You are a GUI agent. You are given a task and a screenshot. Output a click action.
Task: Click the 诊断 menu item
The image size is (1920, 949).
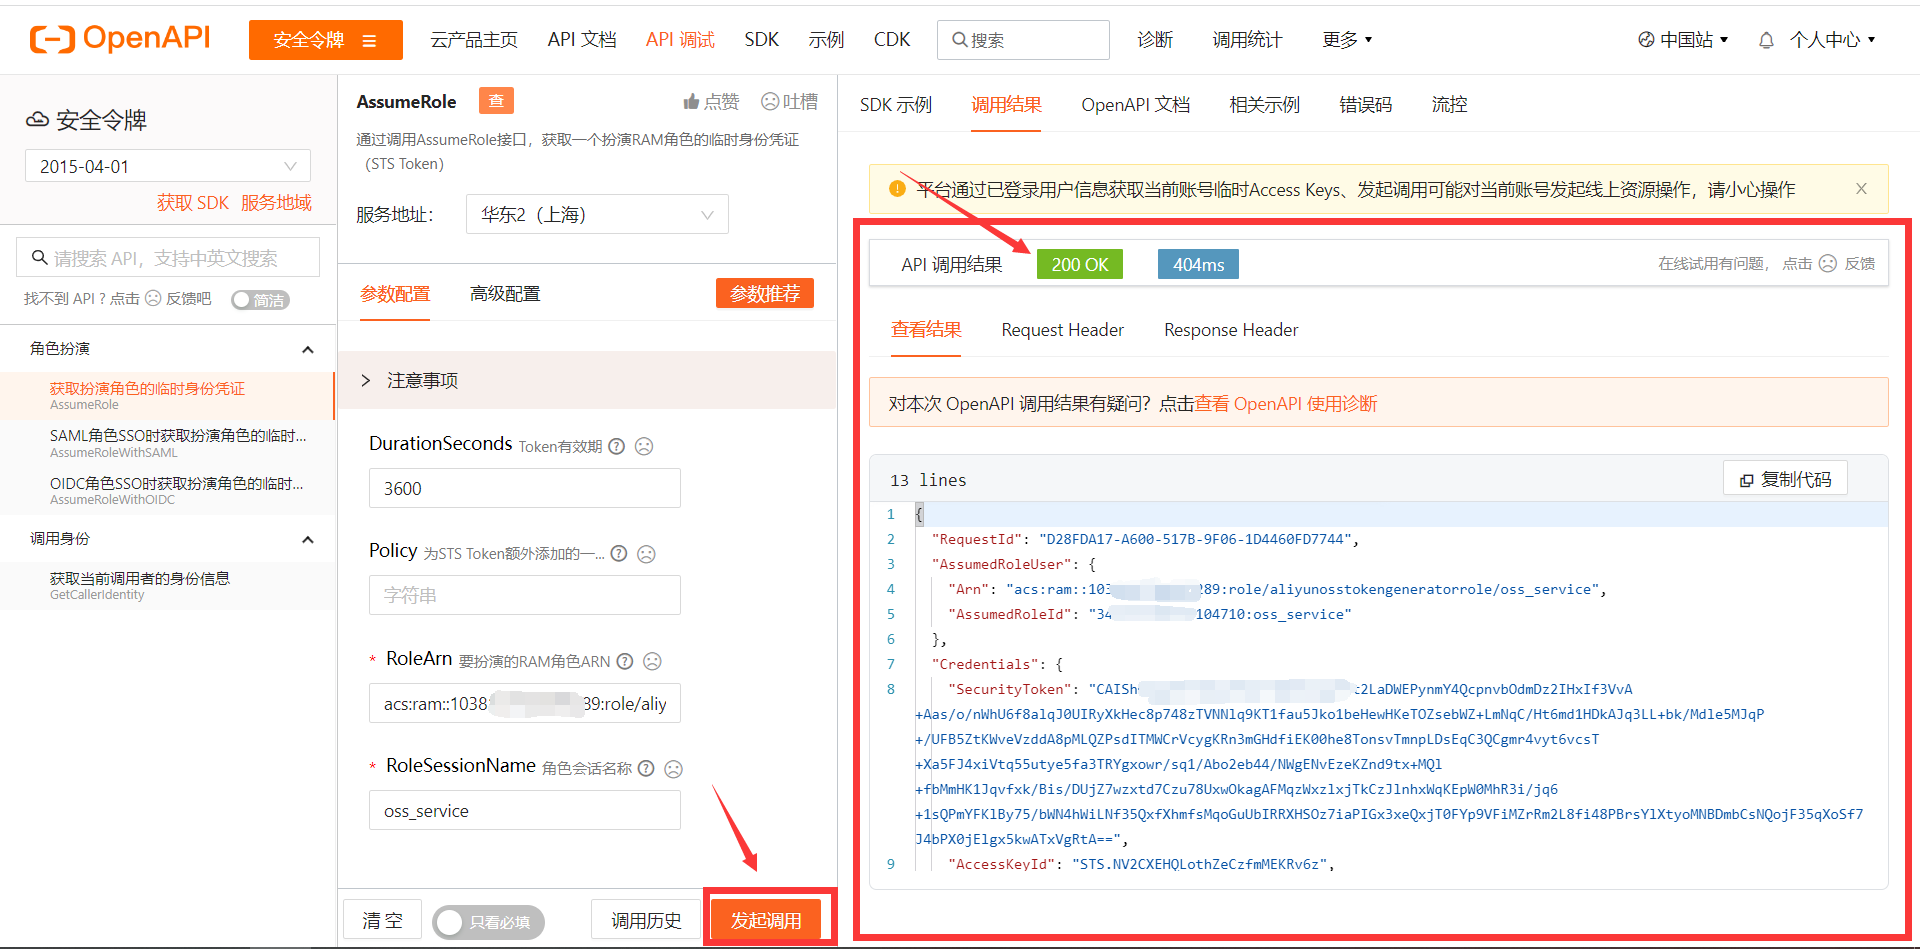1155,40
